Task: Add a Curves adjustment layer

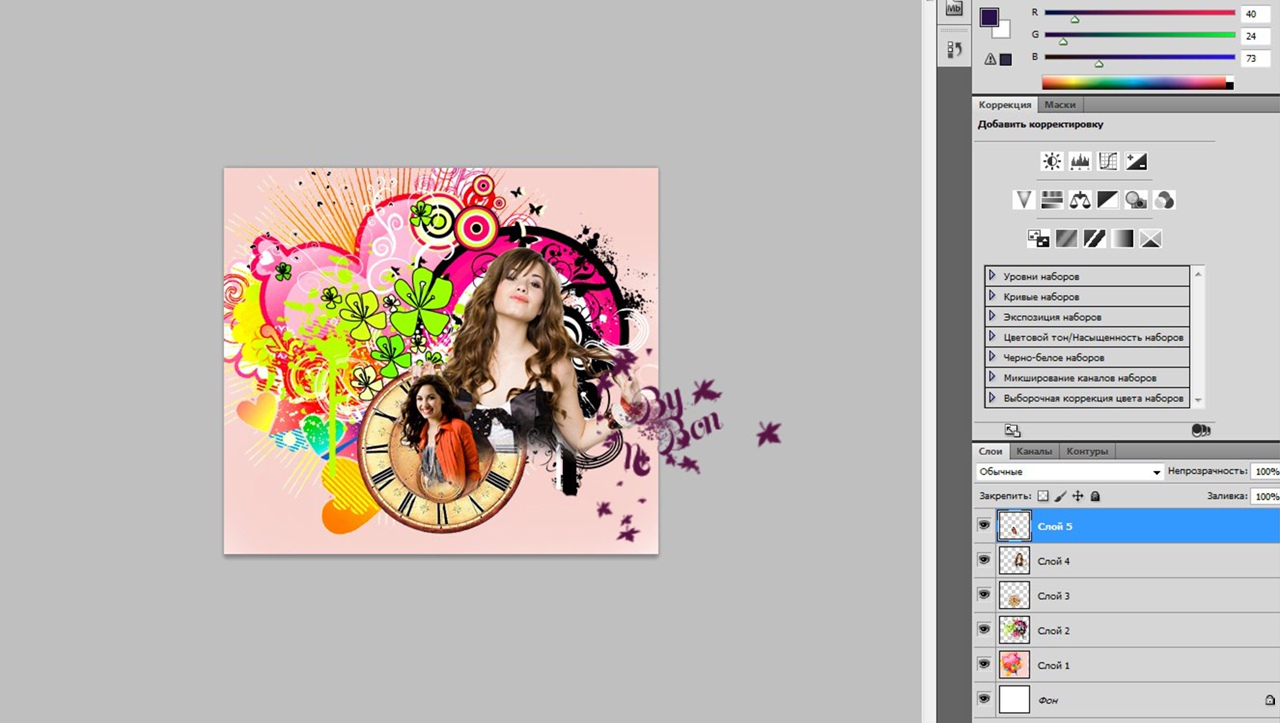Action: 1107,161
